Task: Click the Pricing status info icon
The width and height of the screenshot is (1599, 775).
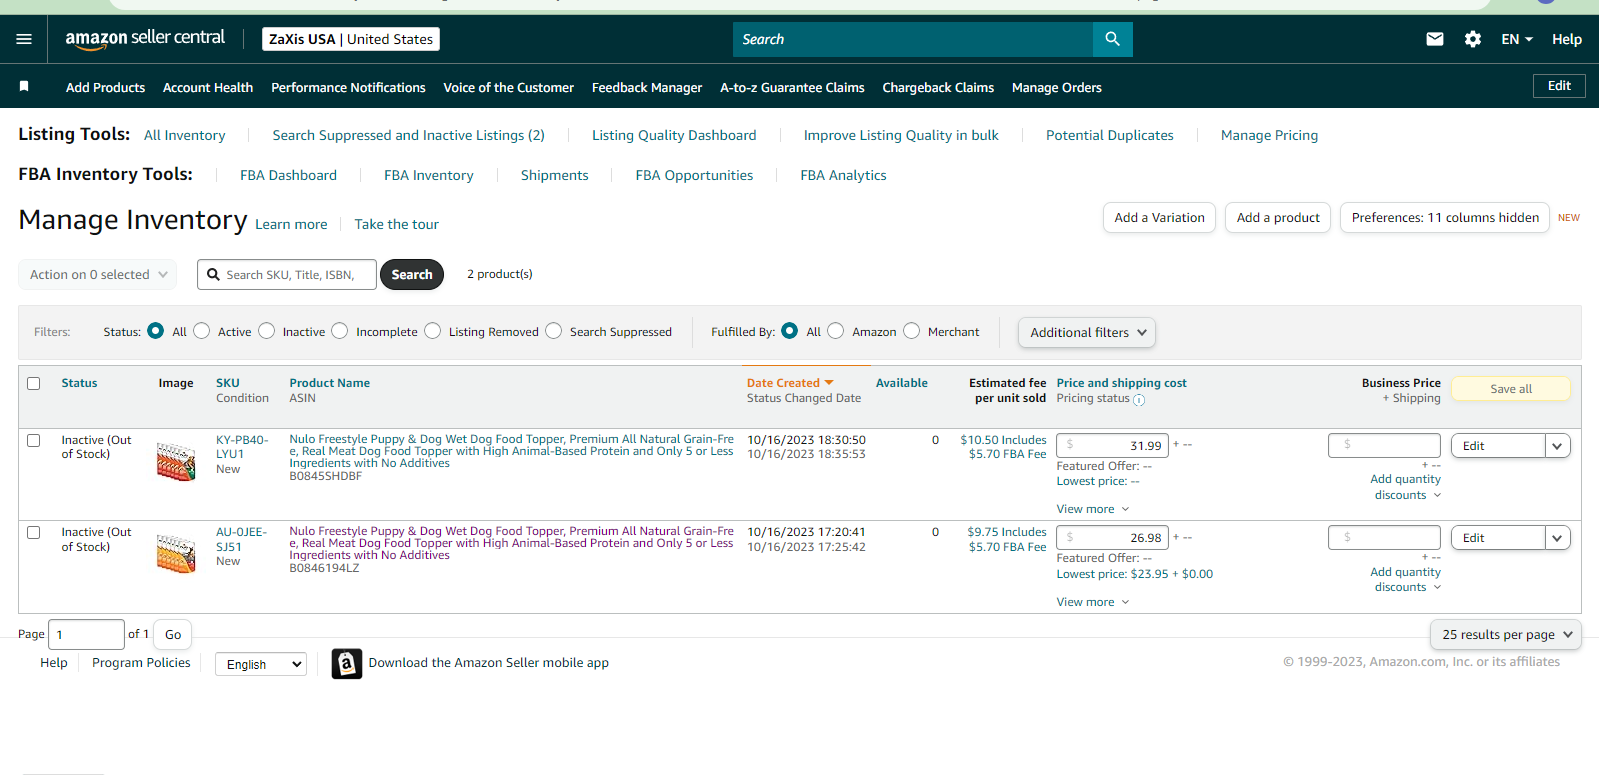Action: pyautogui.click(x=1139, y=400)
